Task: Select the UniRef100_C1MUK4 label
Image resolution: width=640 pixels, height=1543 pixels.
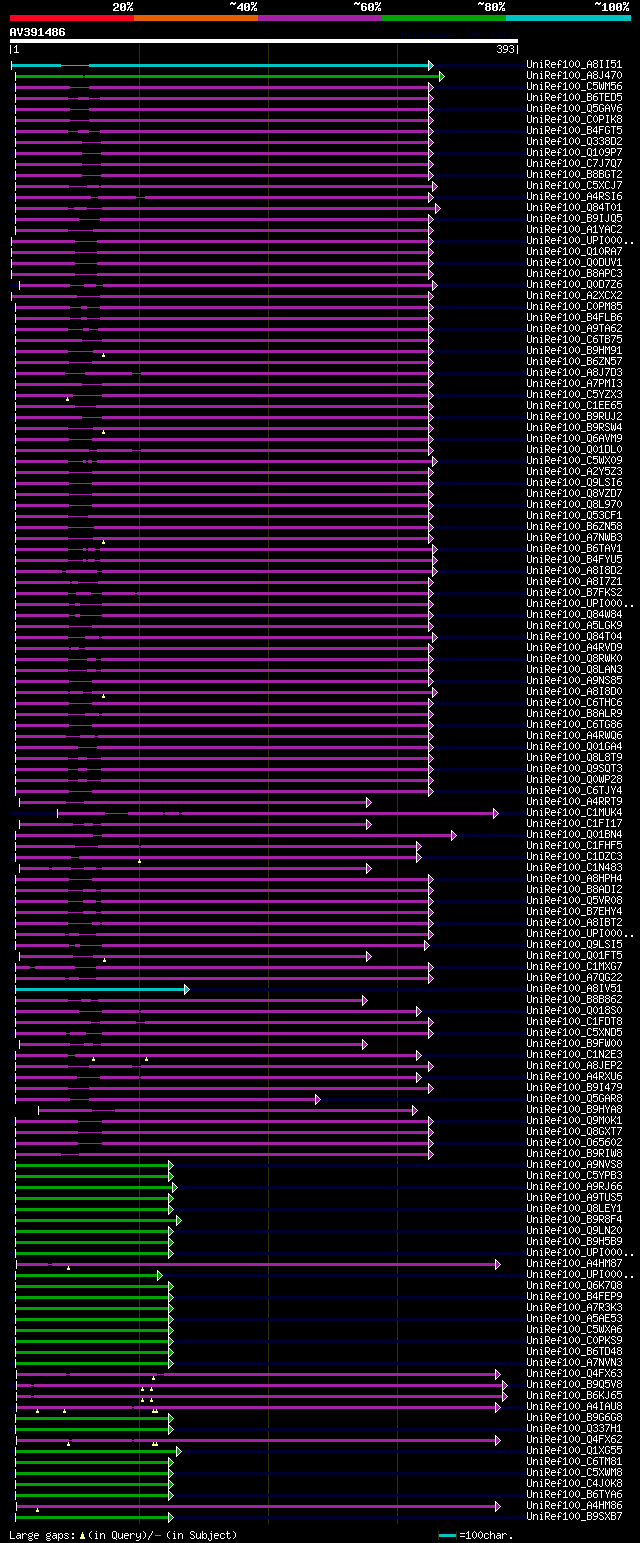Action: click(575, 813)
